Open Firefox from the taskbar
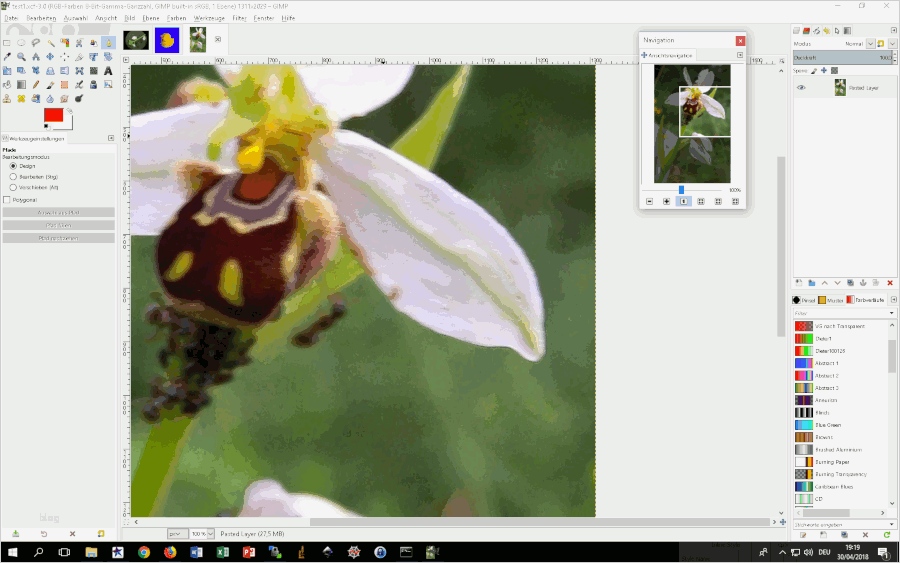Image resolution: width=900 pixels, height=563 pixels. point(170,552)
